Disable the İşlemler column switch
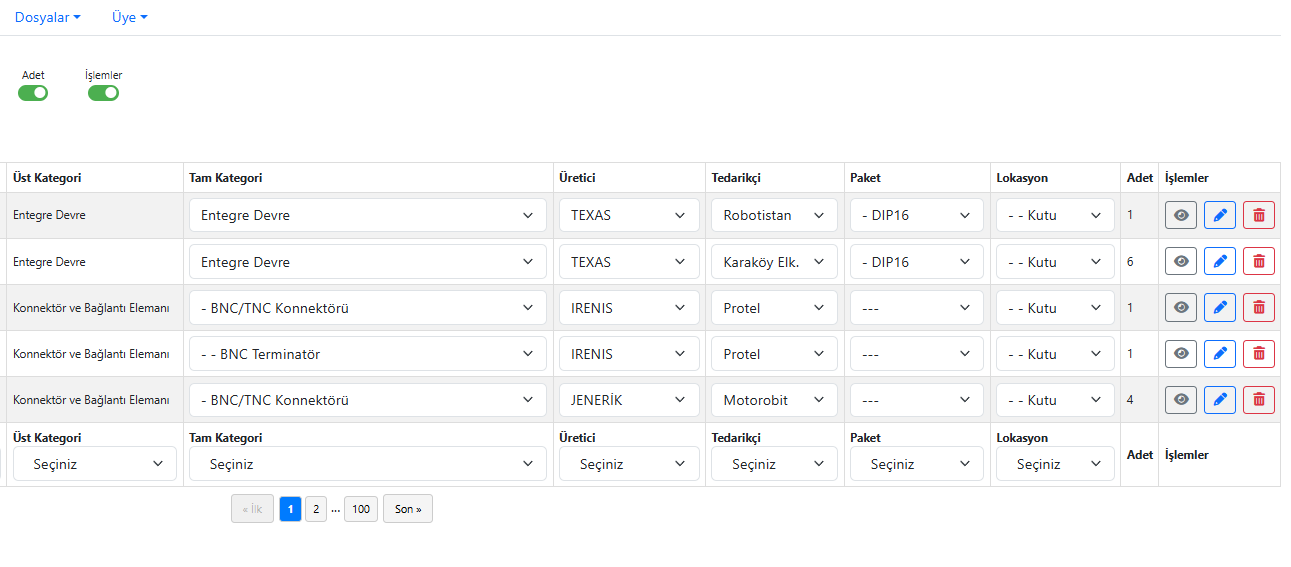The width and height of the screenshot is (1291, 567). [103, 93]
